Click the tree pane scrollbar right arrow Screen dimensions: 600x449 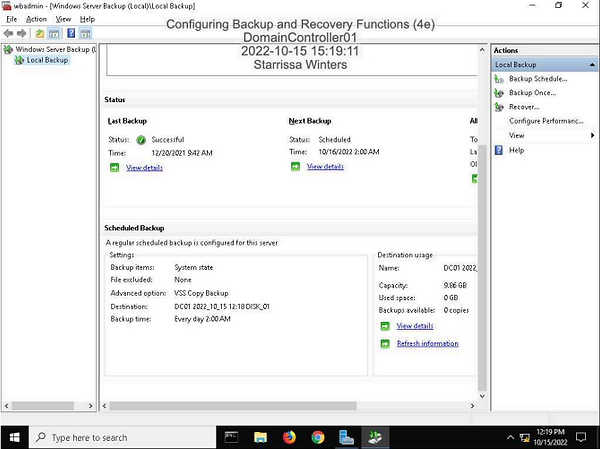91,406
